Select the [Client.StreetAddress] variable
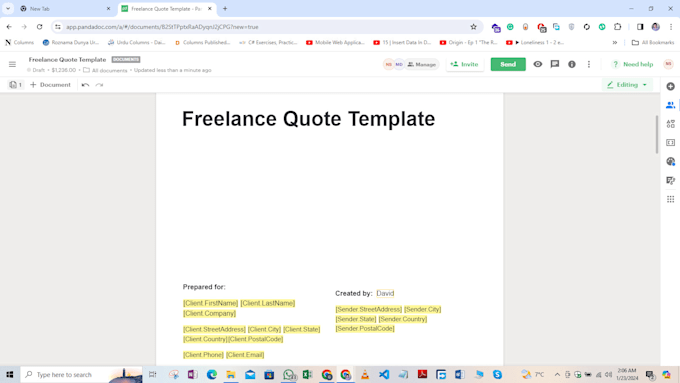Image resolution: width=680 pixels, height=383 pixels. (214, 329)
